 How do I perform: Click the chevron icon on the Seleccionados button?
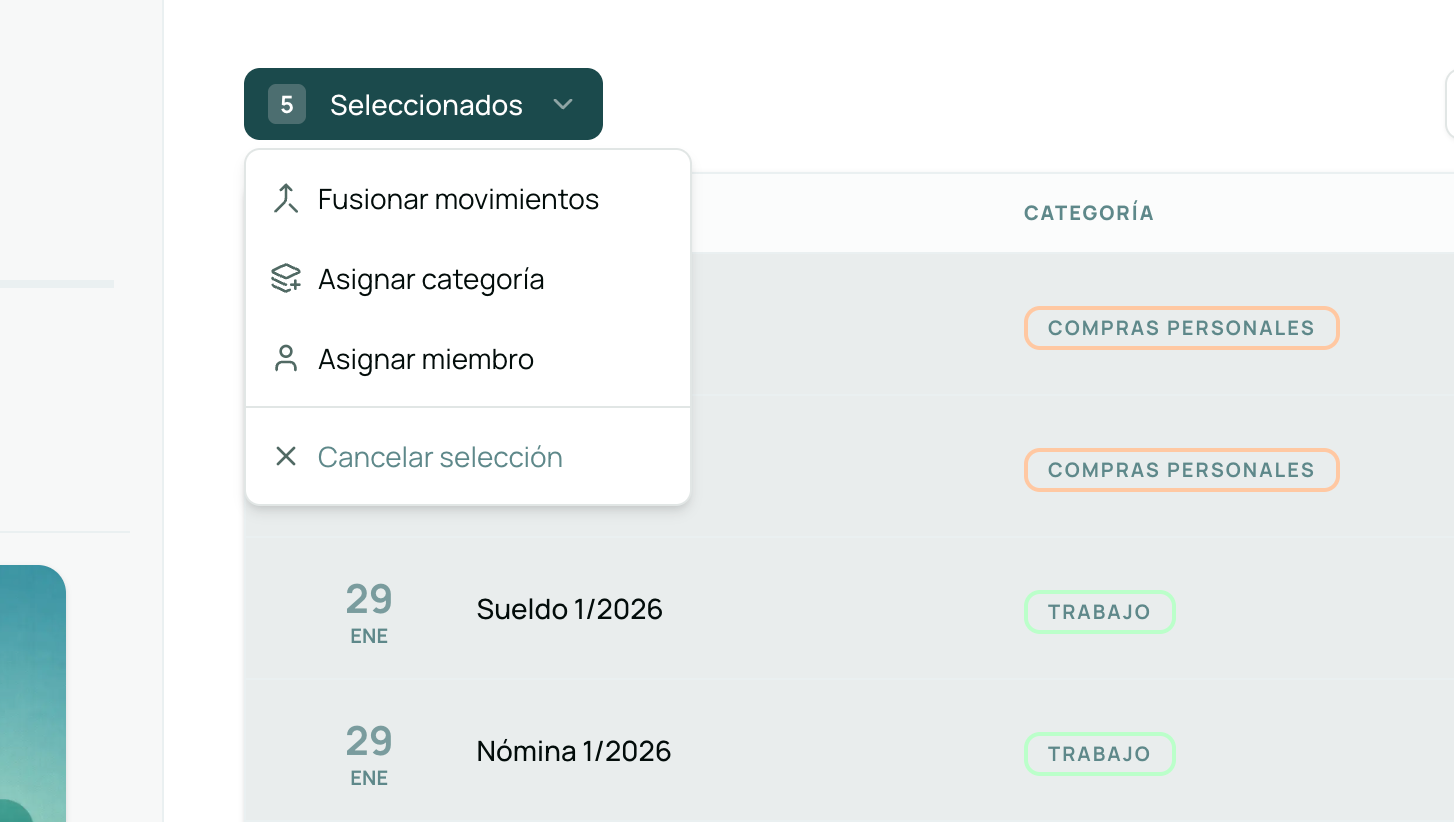pyautogui.click(x=563, y=104)
